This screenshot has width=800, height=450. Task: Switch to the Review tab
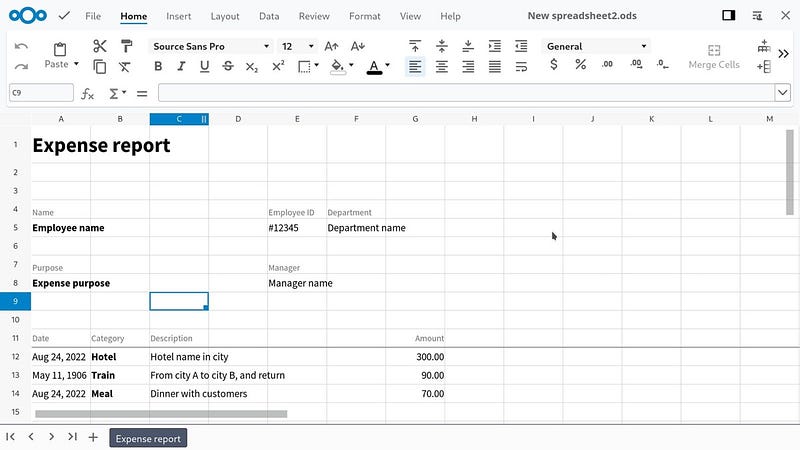pos(314,16)
